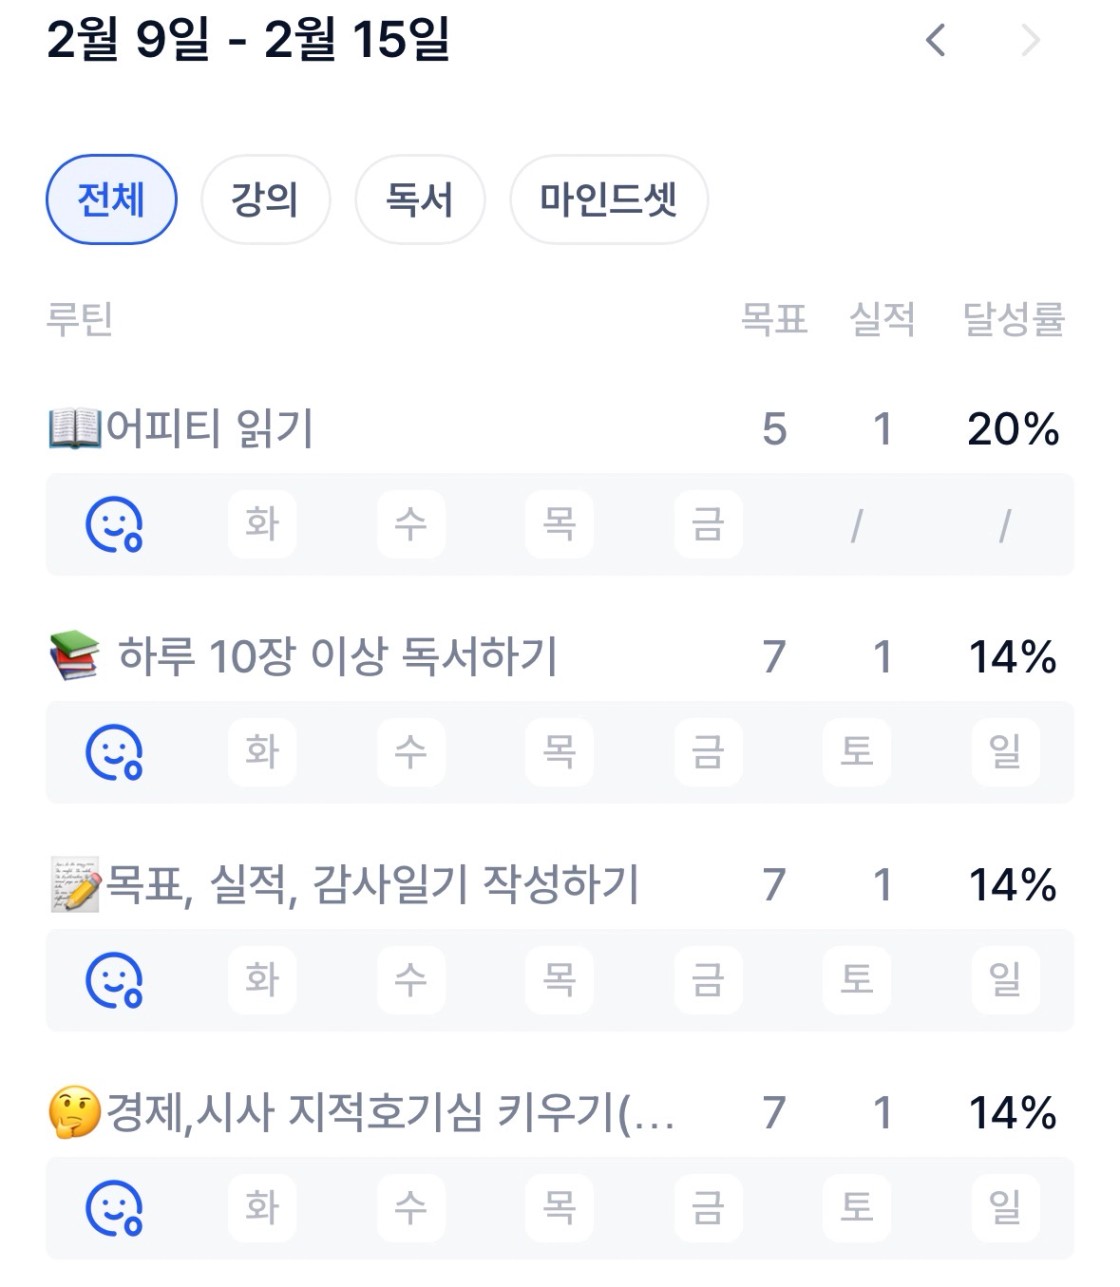Toggle 수 for 하루 10장 독서하기

tap(410, 752)
